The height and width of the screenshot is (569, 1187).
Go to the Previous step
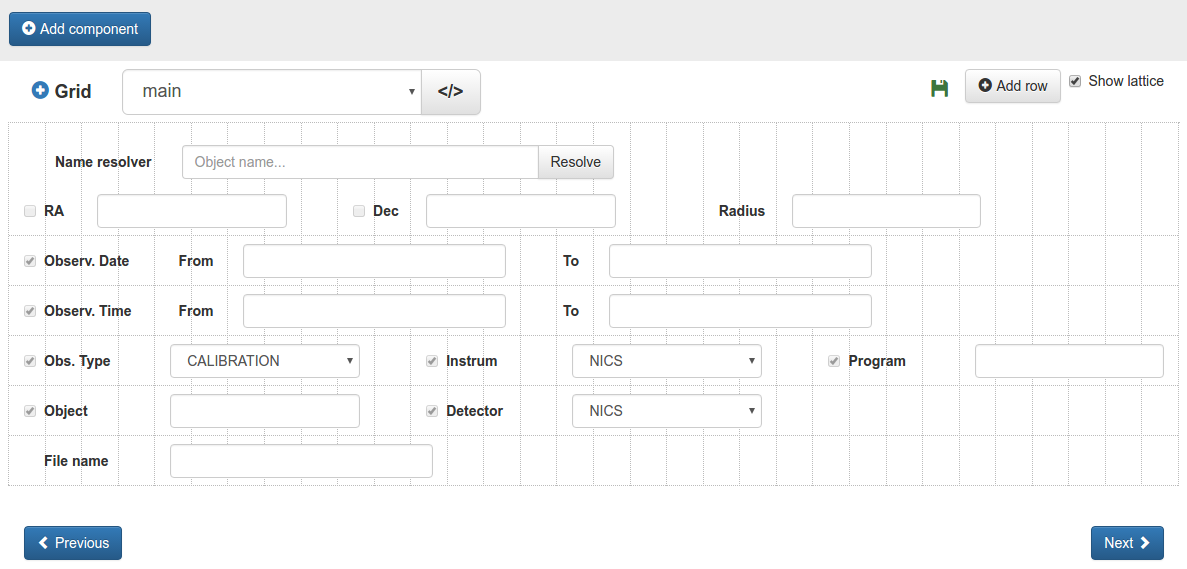(73, 543)
